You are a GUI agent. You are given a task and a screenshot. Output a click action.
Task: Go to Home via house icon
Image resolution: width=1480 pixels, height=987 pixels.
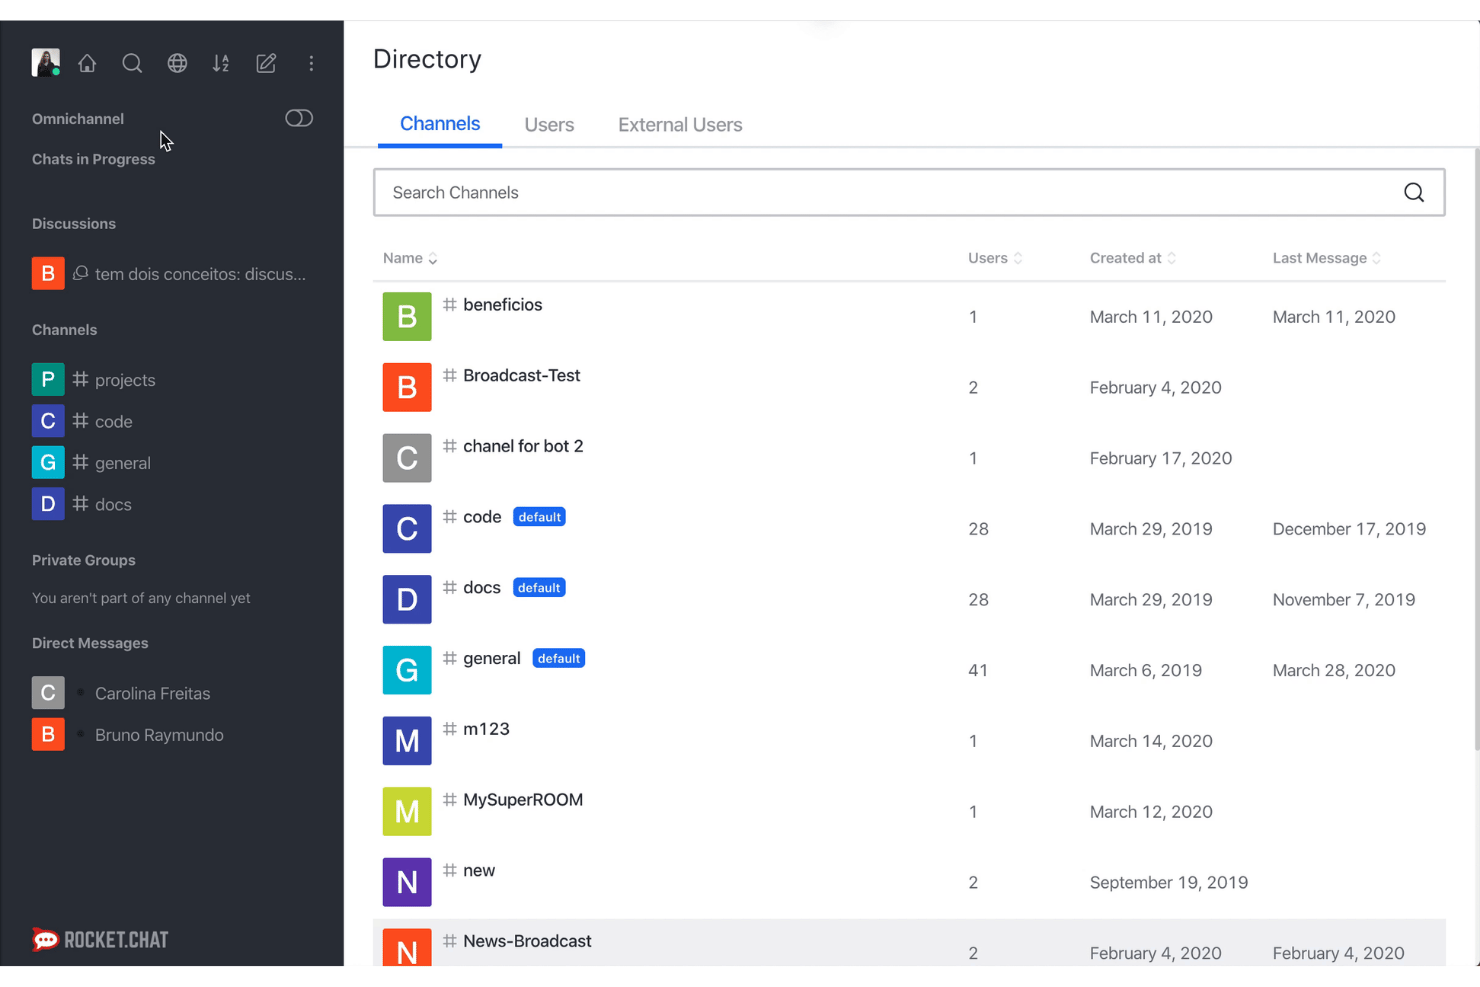(x=87, y=63)
